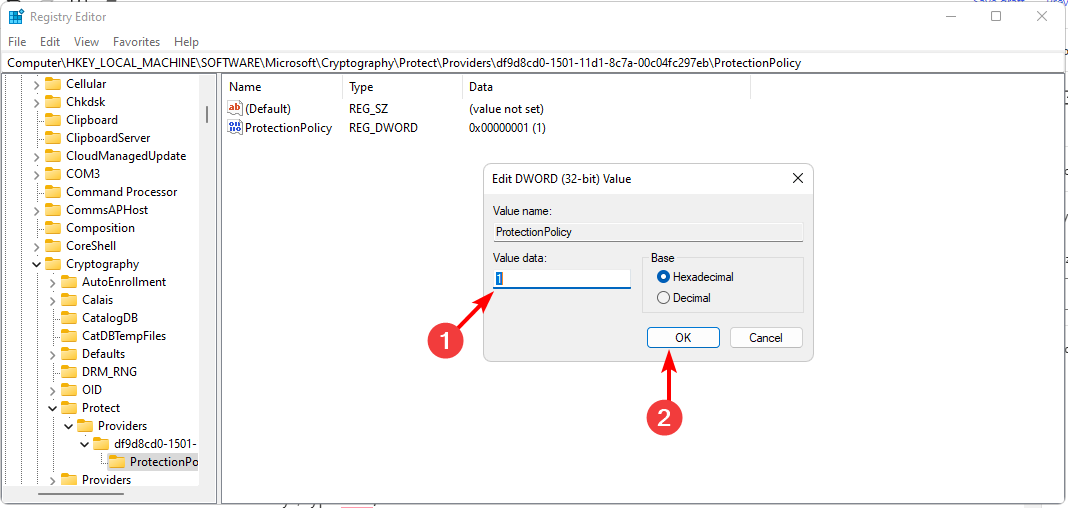1068x508 pixels.
Task: Click the Name column header
Action: pyautogui.click(x=283, y=87)
